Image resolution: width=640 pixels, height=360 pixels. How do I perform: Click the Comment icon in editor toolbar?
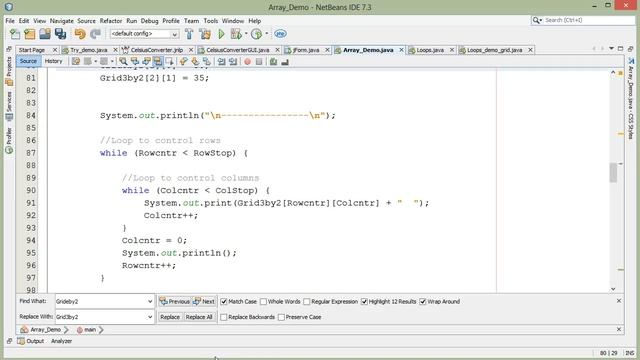pyautogui.click(x=273, y=62)
